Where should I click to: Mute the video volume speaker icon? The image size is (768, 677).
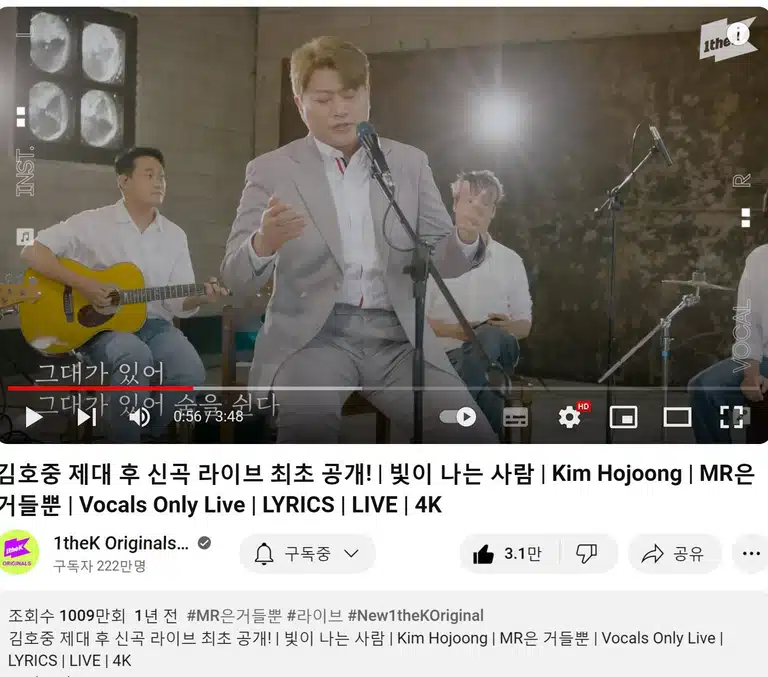(x=140, y=417)
